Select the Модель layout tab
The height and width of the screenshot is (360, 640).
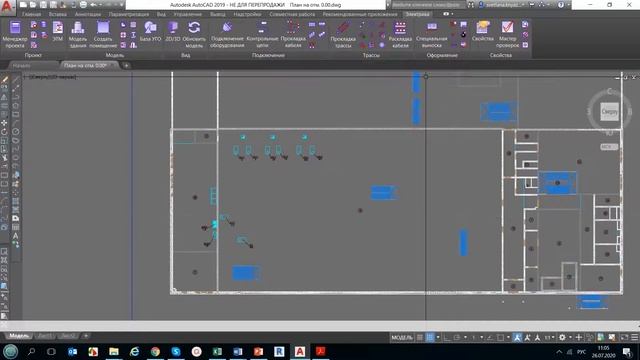pyautogui.click(x=19, y=336)
